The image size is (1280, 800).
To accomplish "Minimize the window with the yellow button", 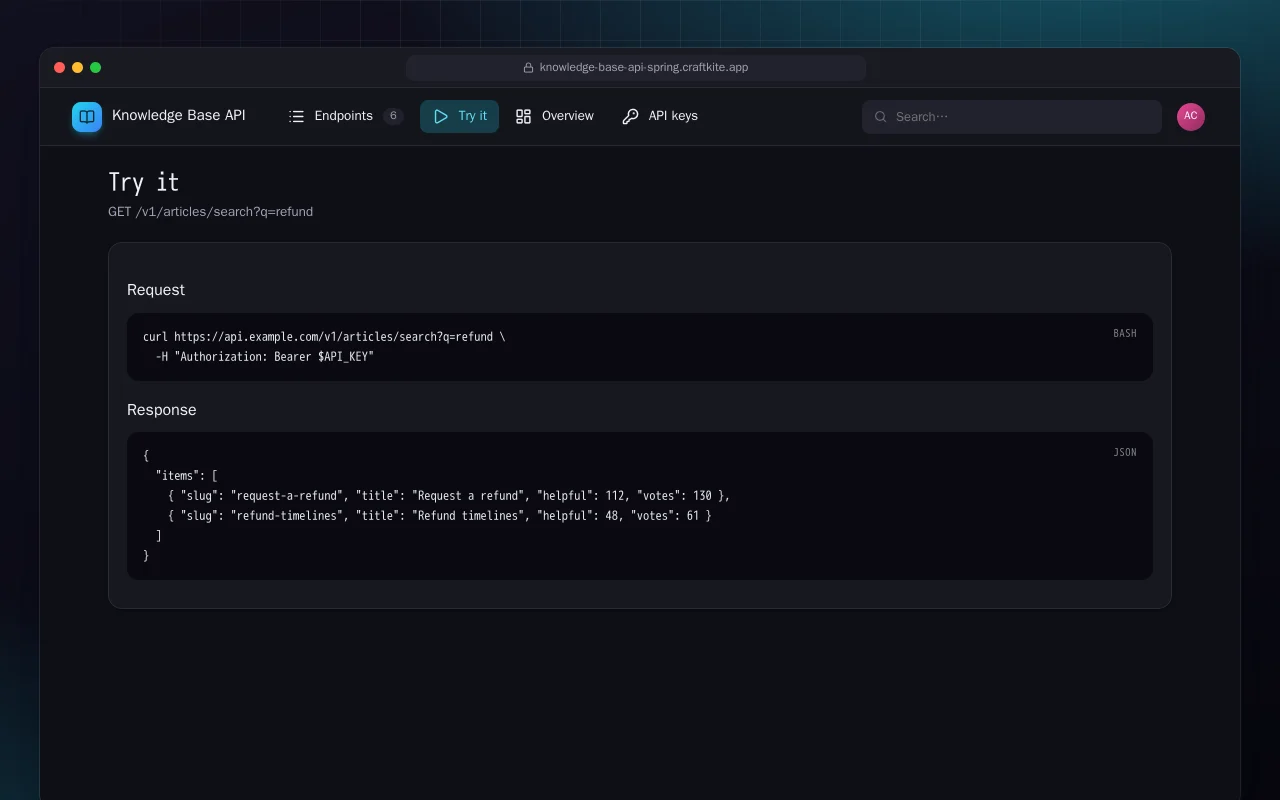I will (78, 68).
